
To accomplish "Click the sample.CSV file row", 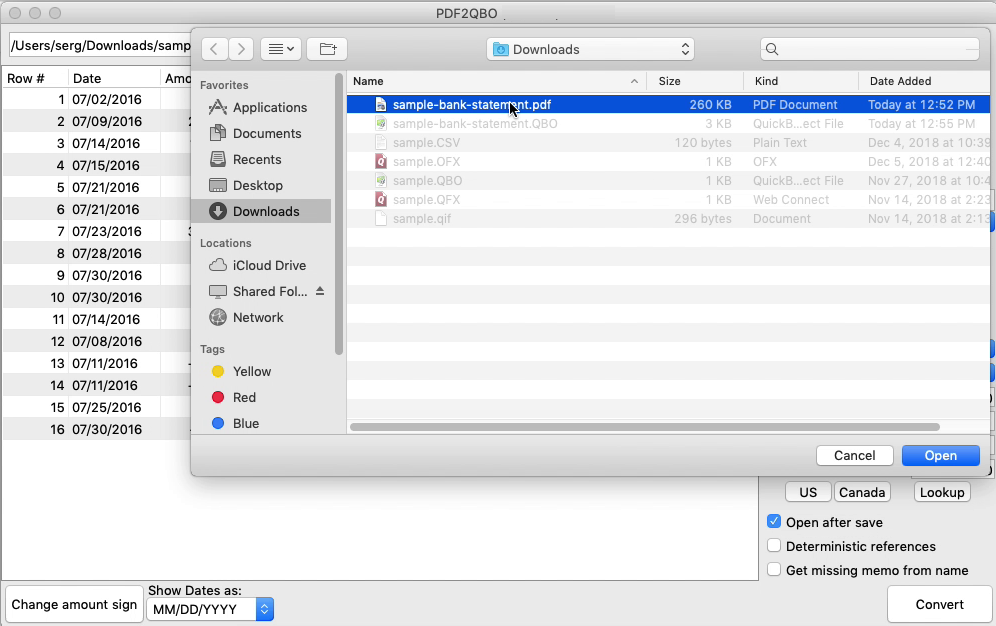I will [668, 143].
